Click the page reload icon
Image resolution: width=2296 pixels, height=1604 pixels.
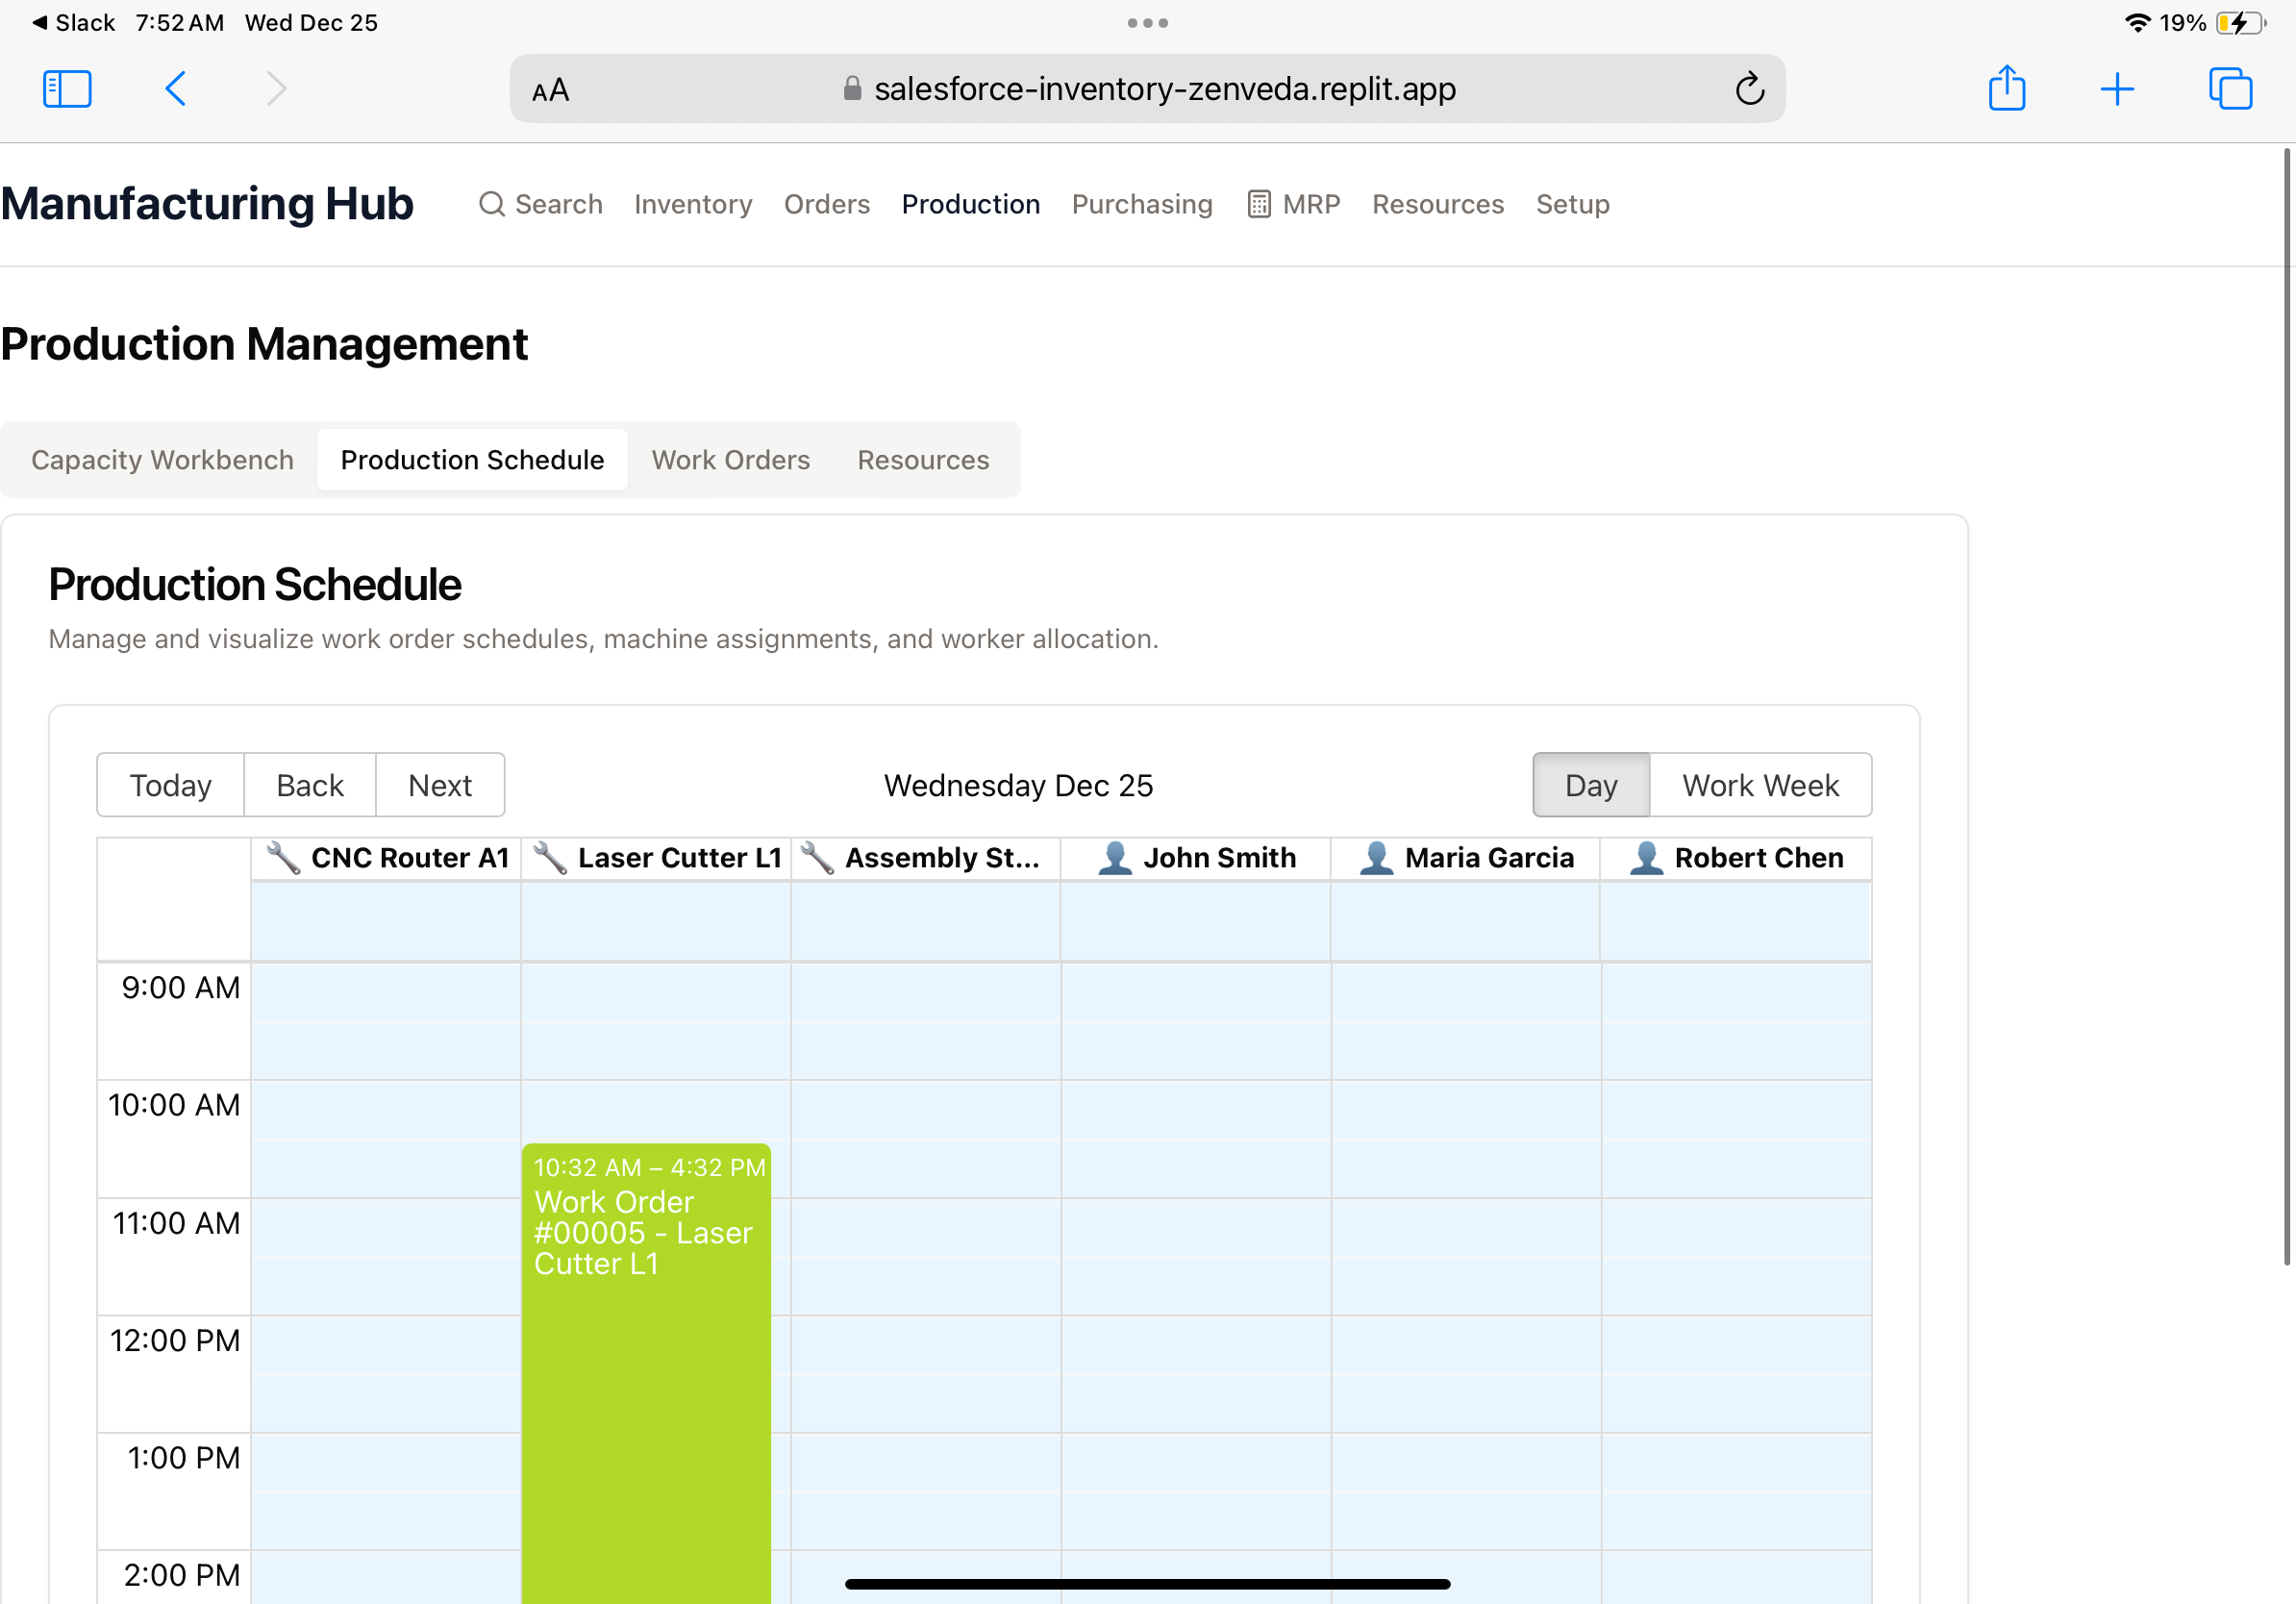(x=1749, y=89)
